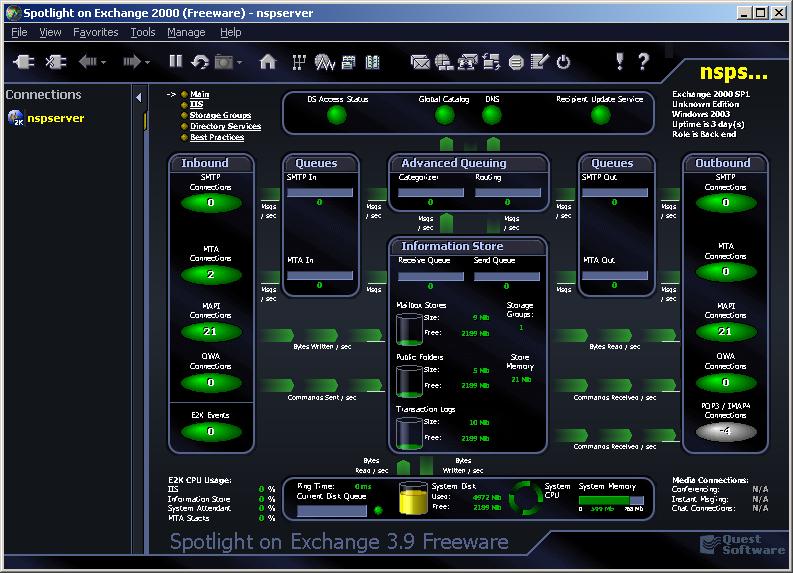Open the Best Practices link
The width and height of the screenshot is (793, 573).
coord(217,137)
